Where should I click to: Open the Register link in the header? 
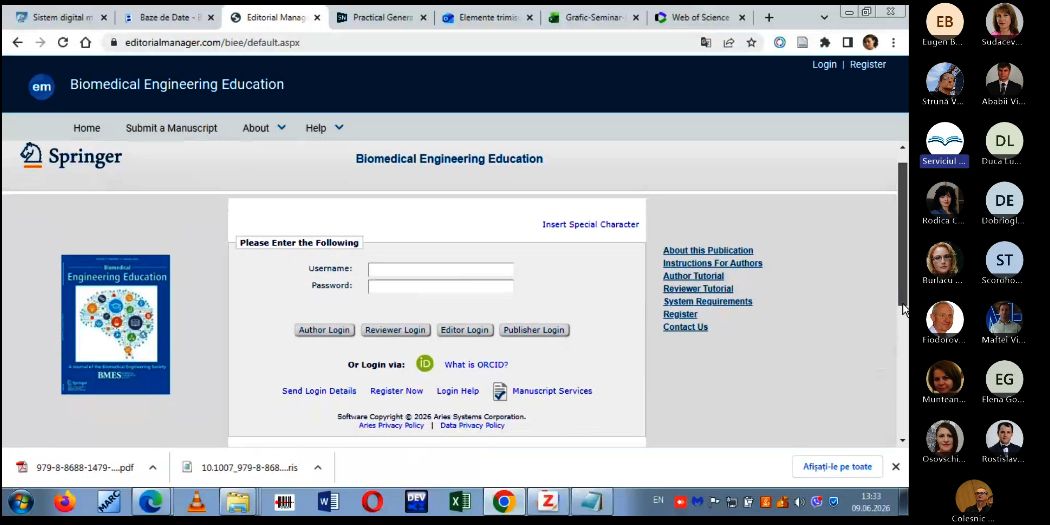(868, 64)
